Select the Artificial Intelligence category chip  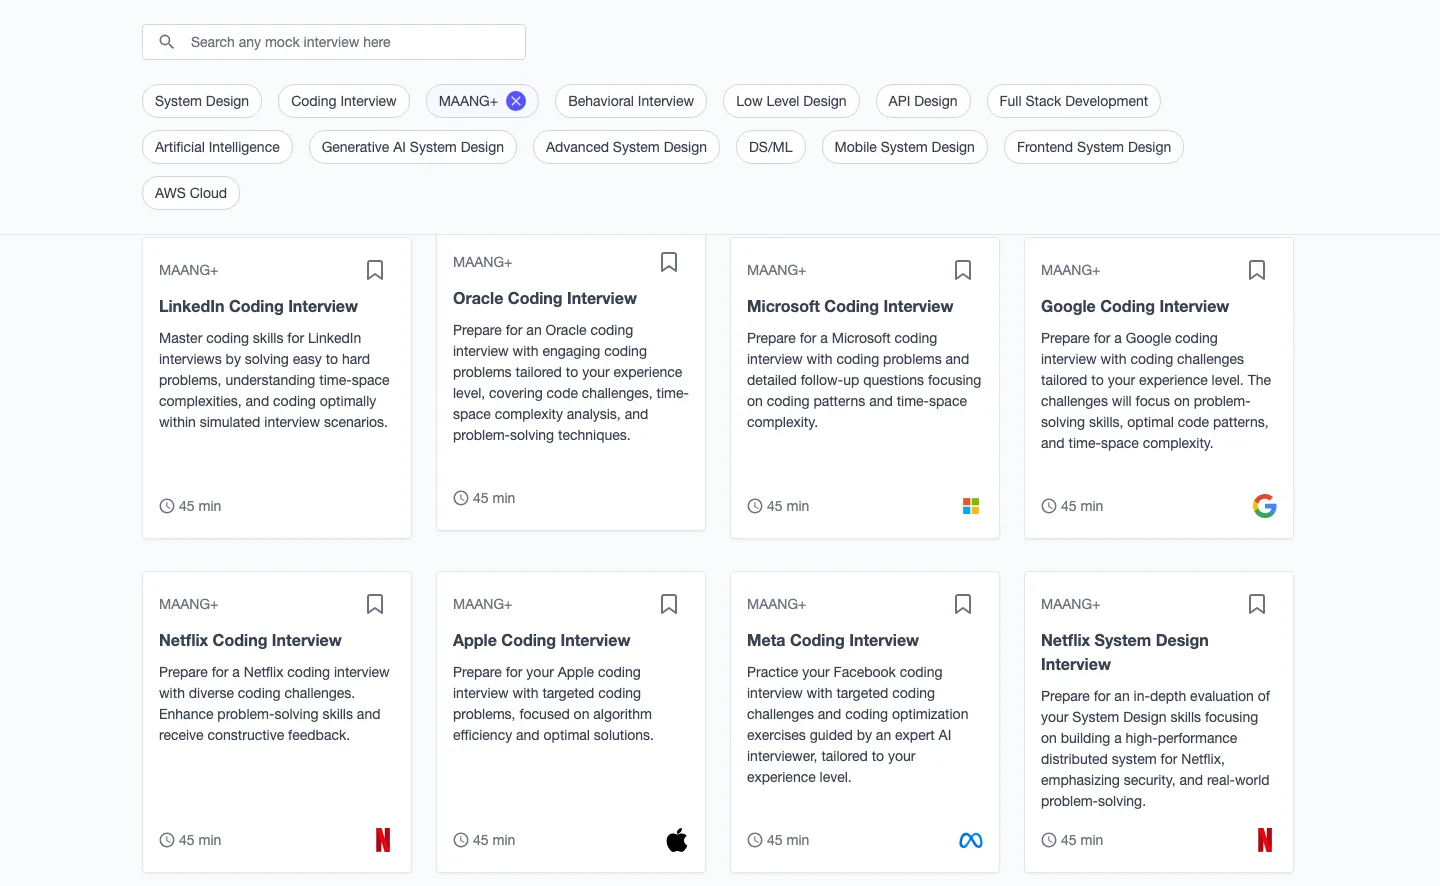pyautogui.click(x=217, y=147)
